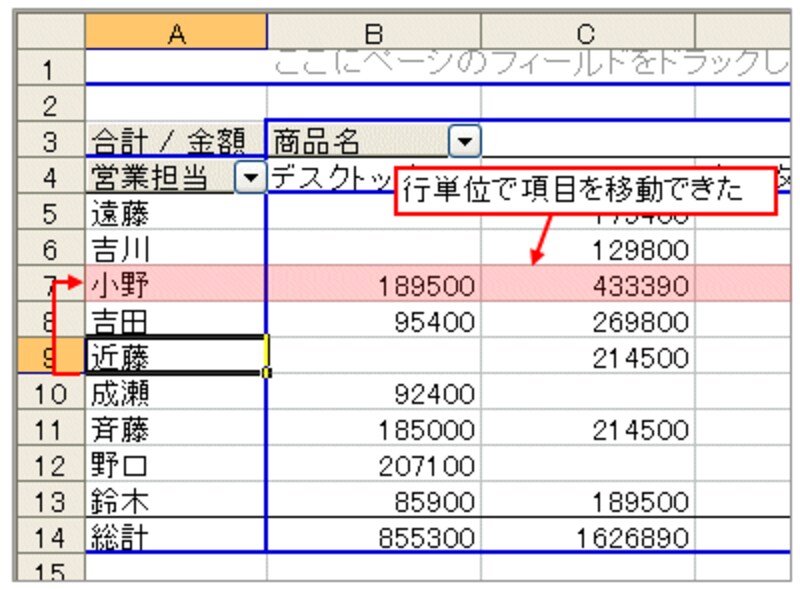Select the cell containing 近藤

click(x=176, y=357)
